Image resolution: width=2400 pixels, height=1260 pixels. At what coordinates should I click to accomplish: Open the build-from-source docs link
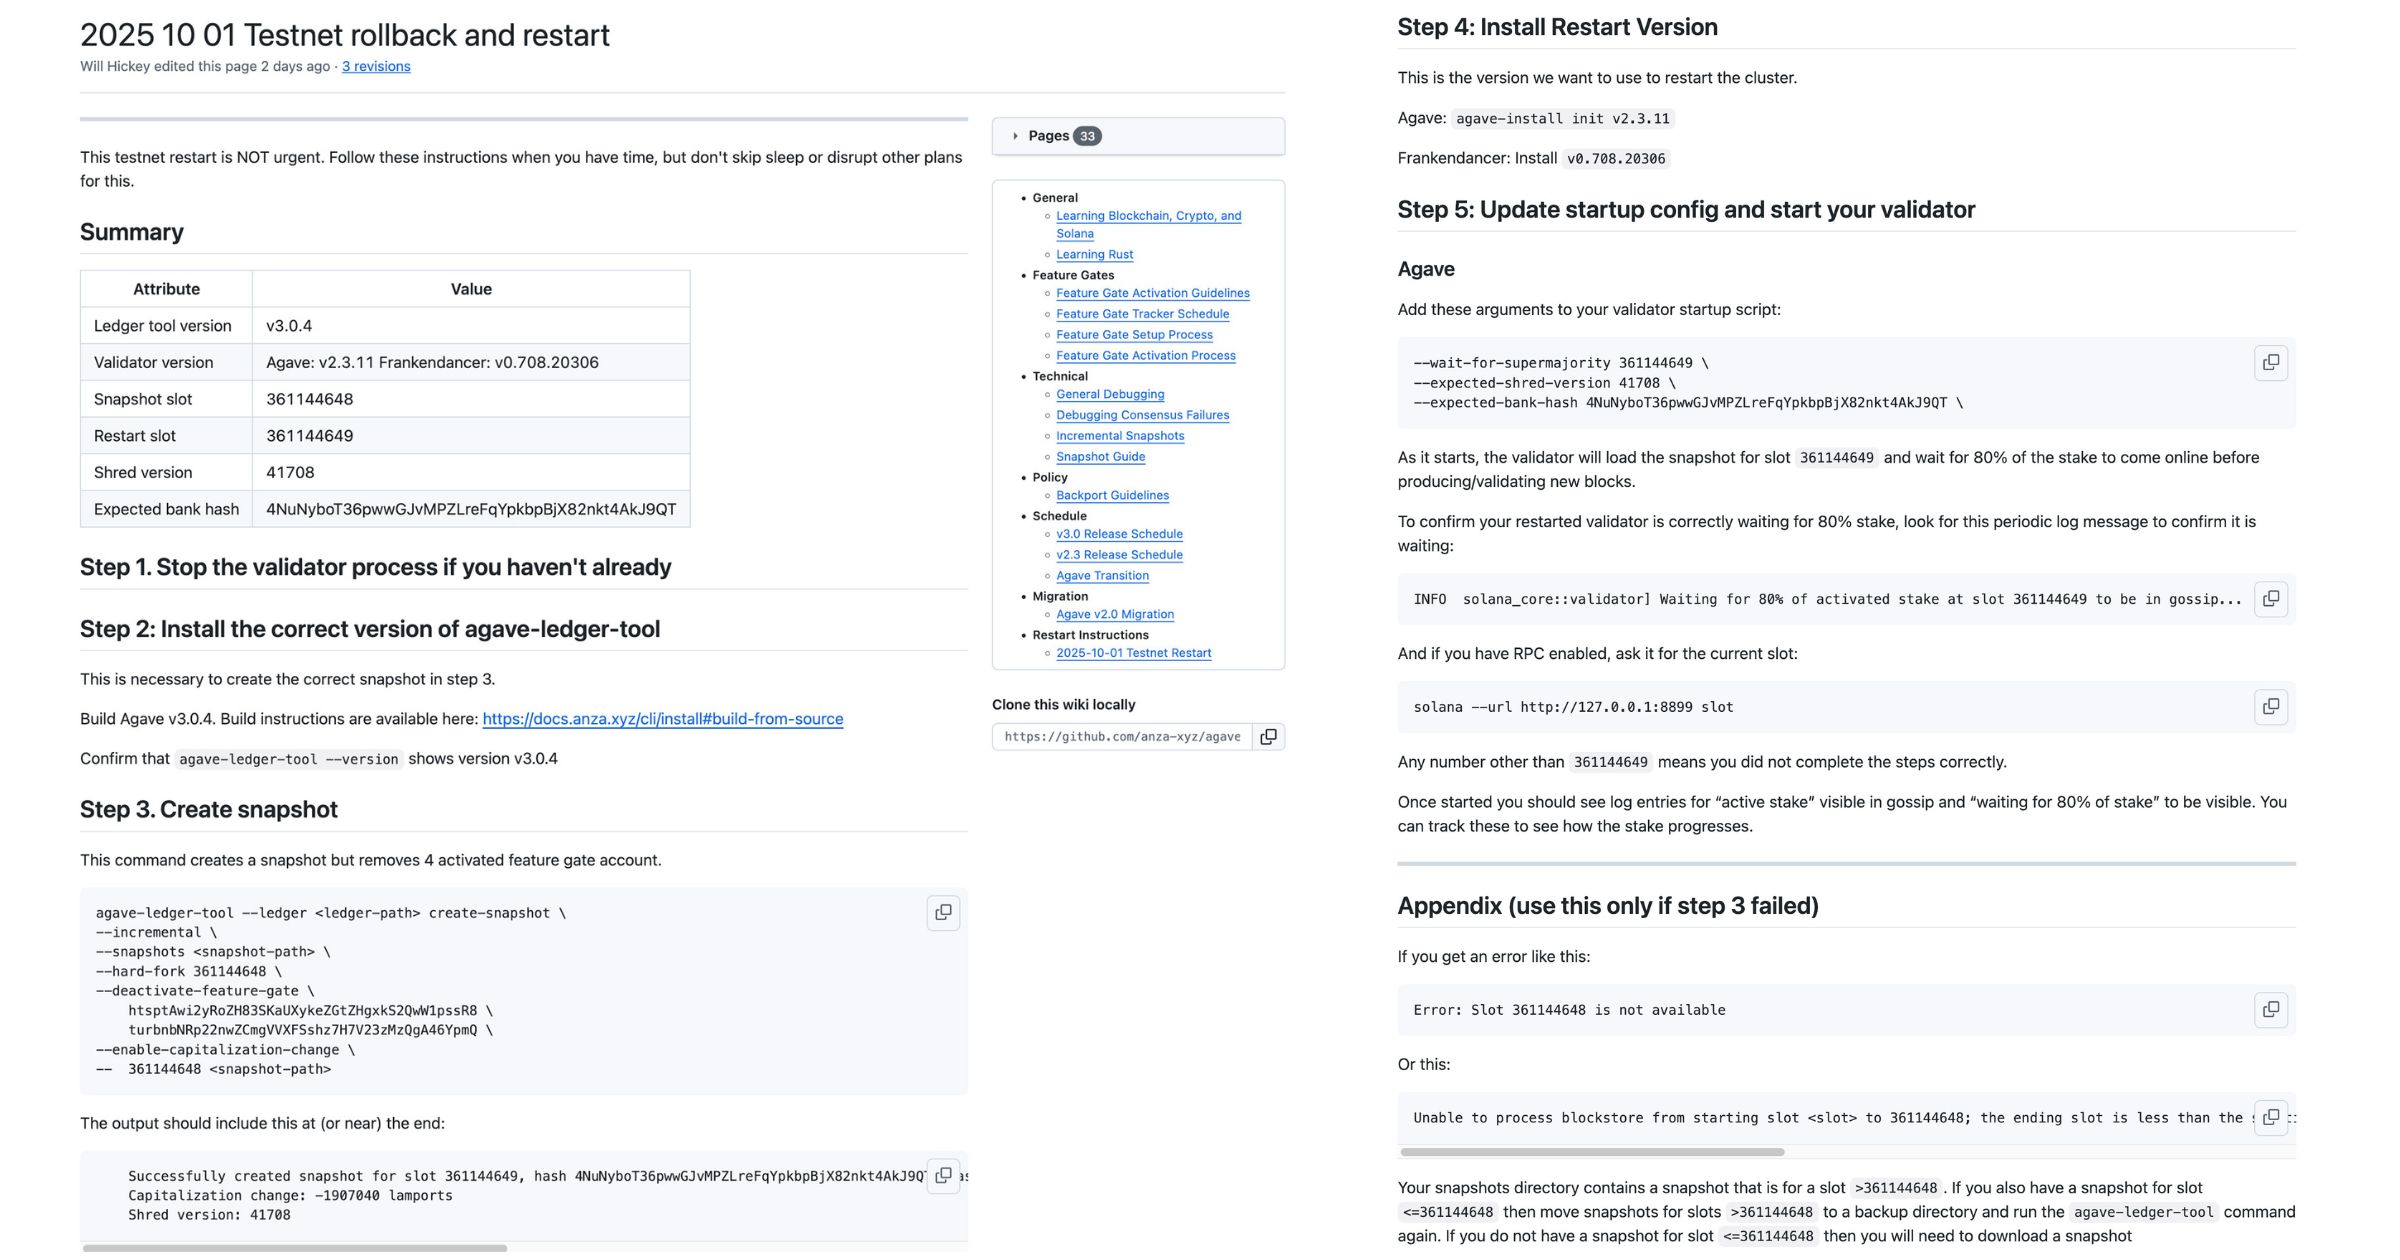point(662,719)
